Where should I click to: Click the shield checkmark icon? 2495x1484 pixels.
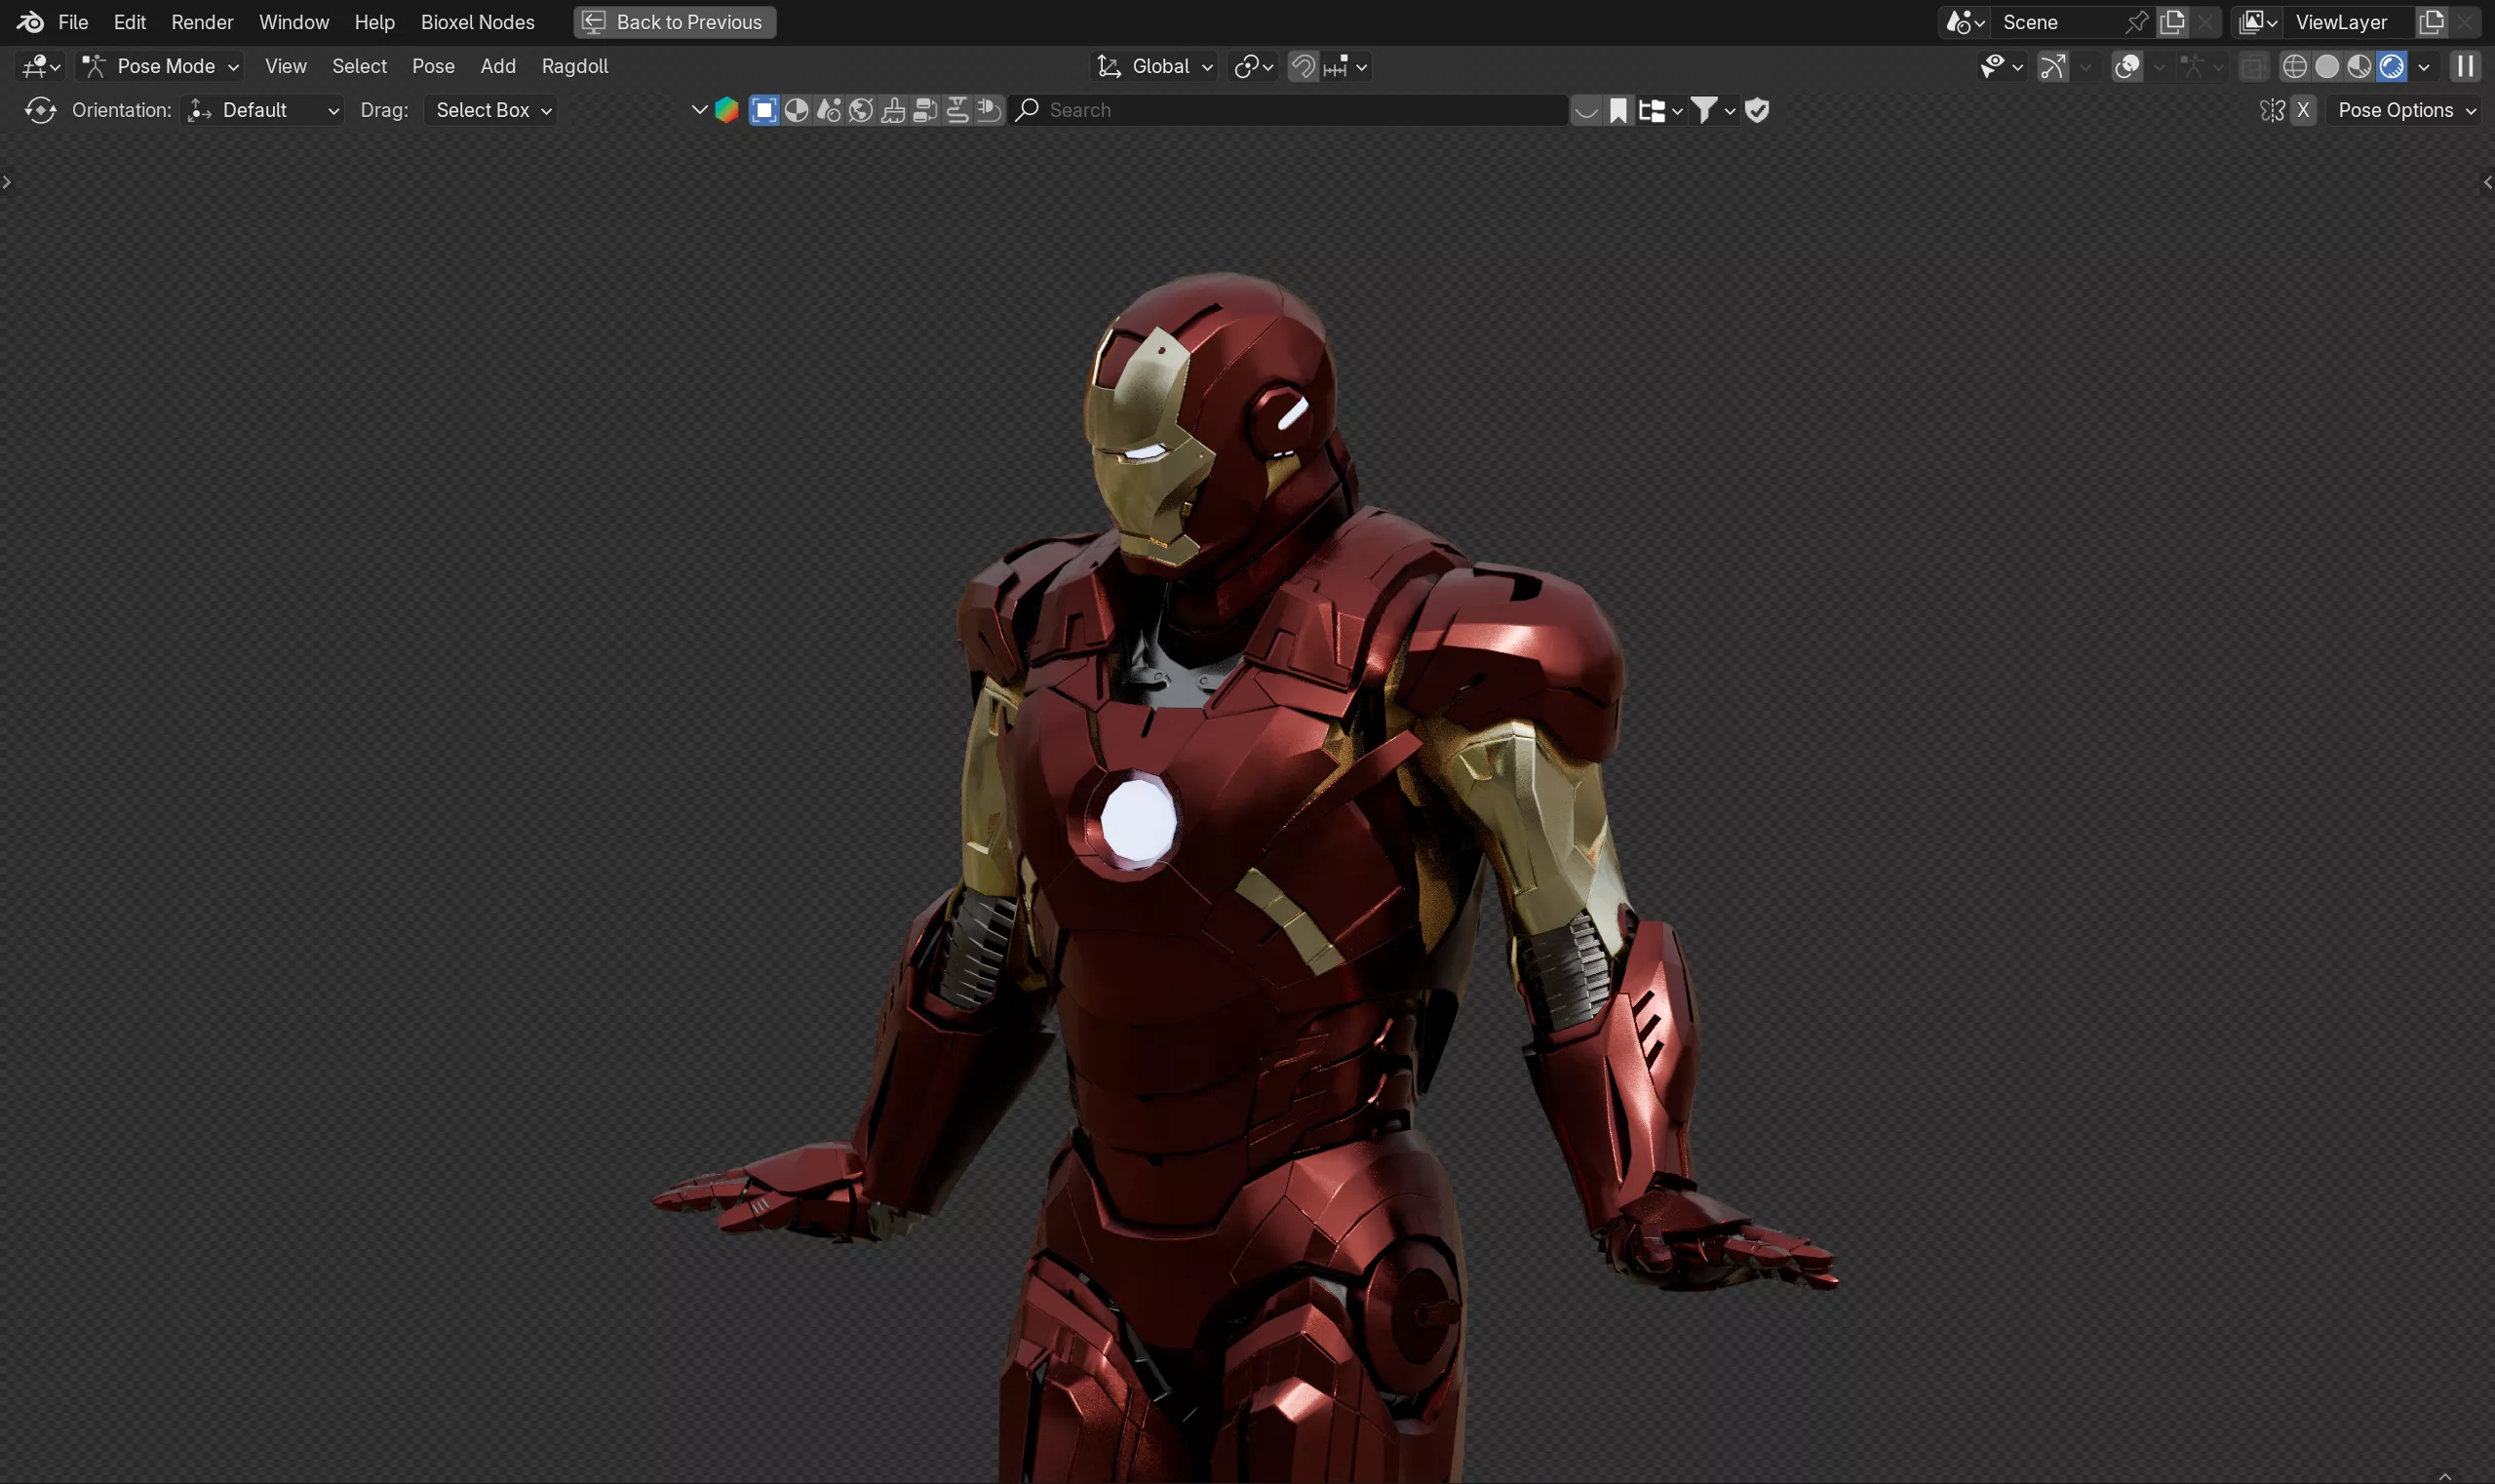[x=1757, y=110]
